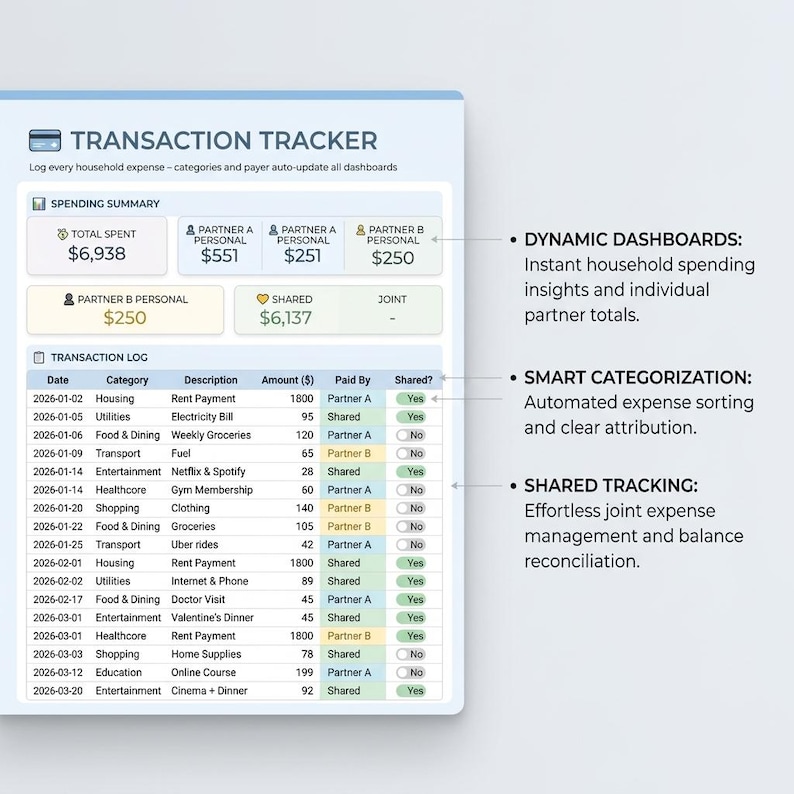Select the date cell 2026-01-22
Image resolution: width=794 pixels, height=794 pixels.
(58, 527)
